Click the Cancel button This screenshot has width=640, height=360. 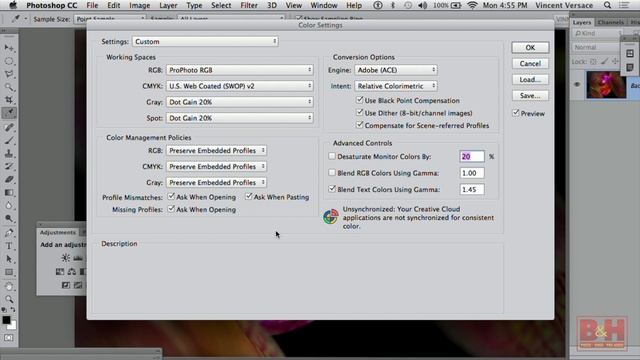tap(530, 64)
